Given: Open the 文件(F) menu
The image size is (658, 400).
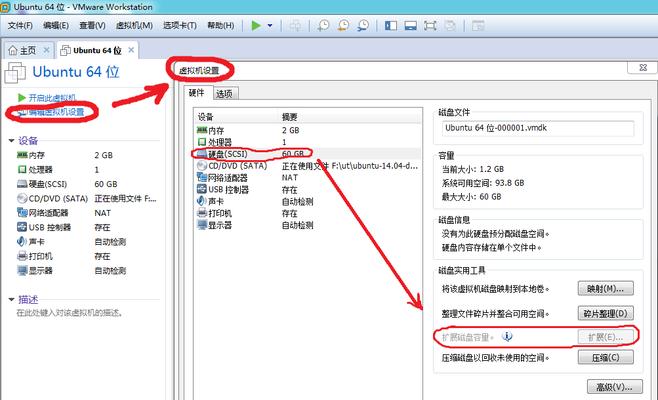Looking at the screenshot, I should [20, 26].
